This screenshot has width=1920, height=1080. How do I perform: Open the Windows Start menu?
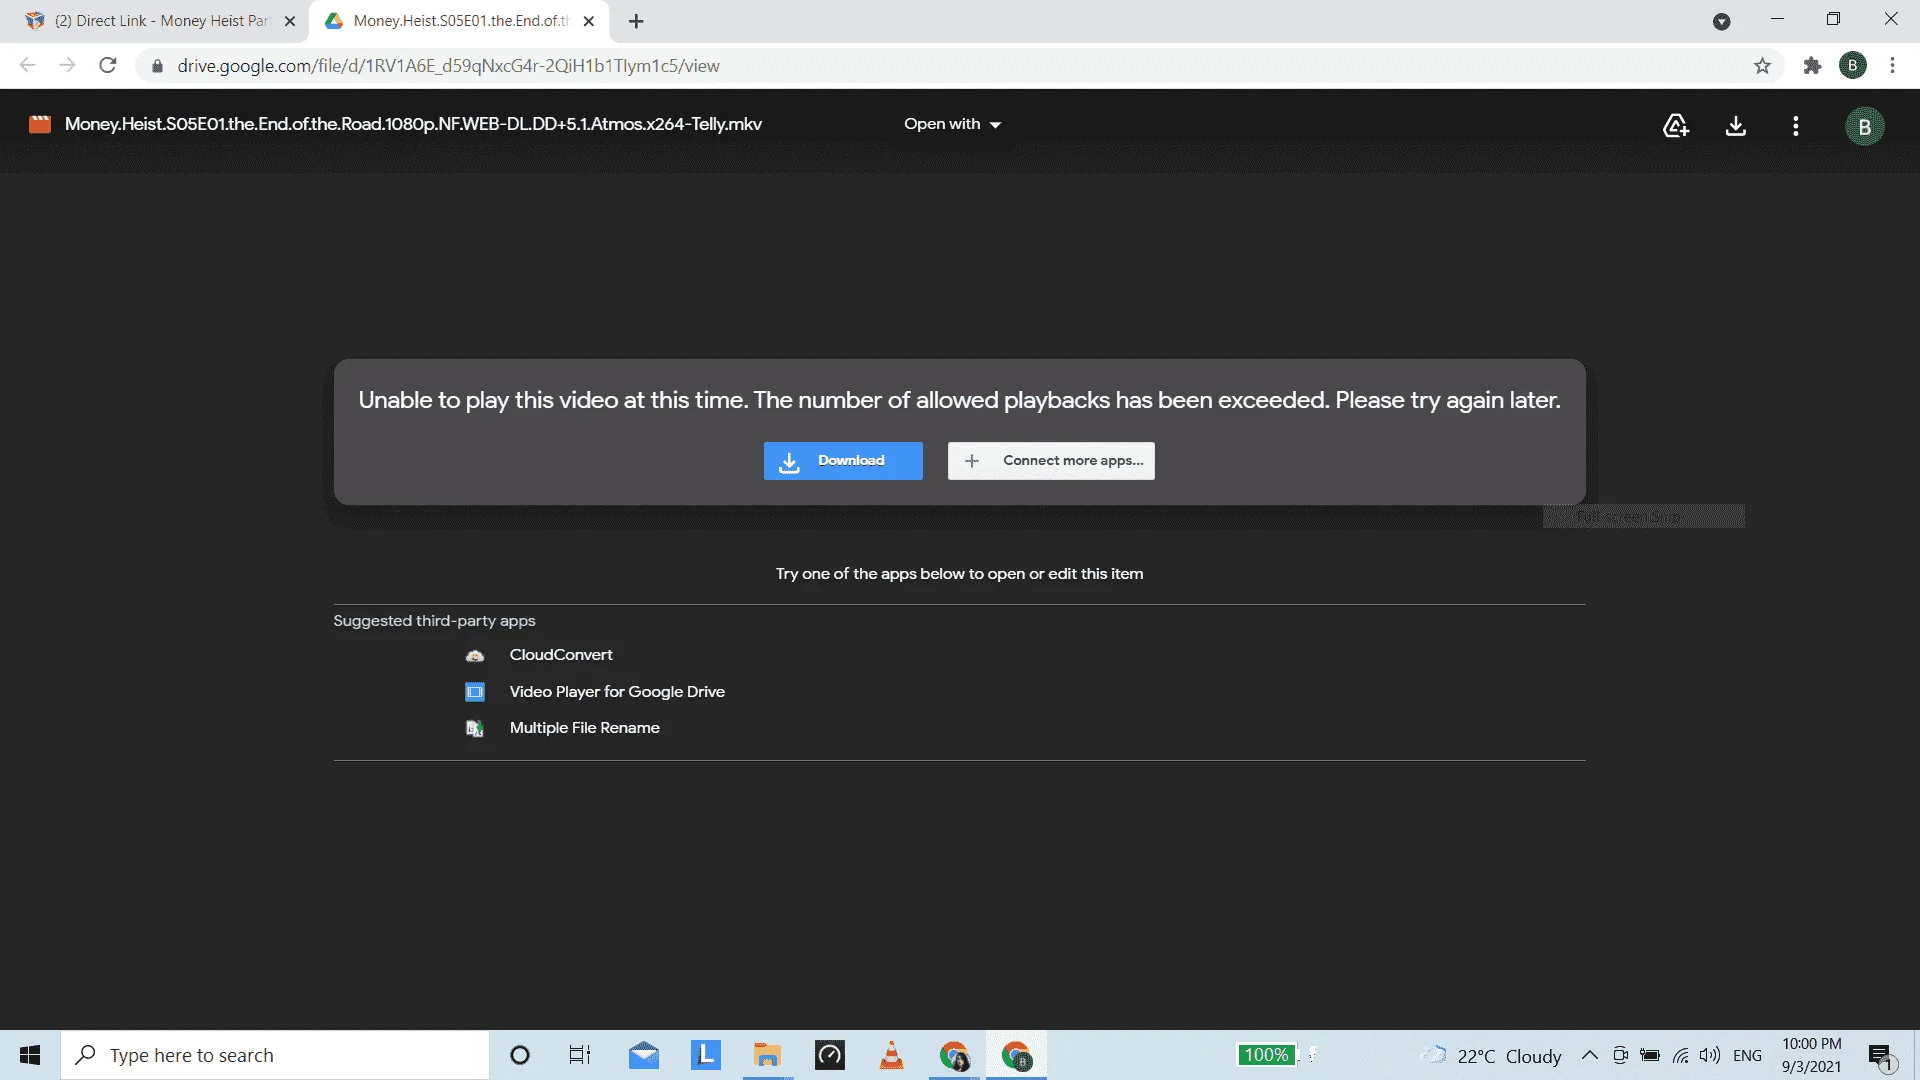[x=30, y=1055]
